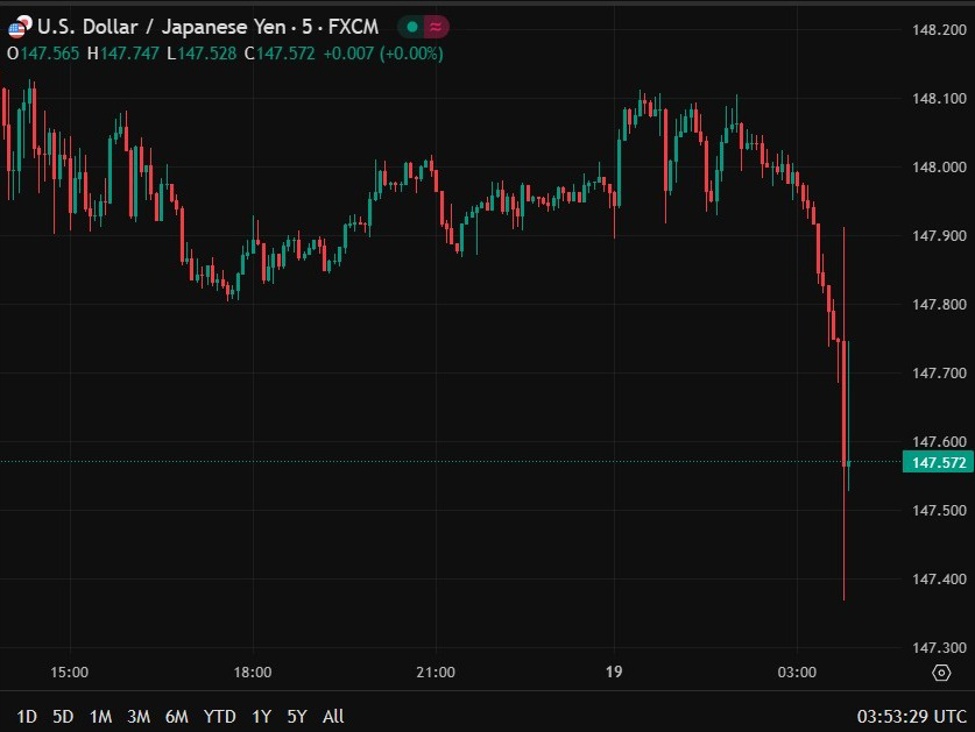Click the current price label 147.572
The image size is (975, 732).
(x=939, y=462)
